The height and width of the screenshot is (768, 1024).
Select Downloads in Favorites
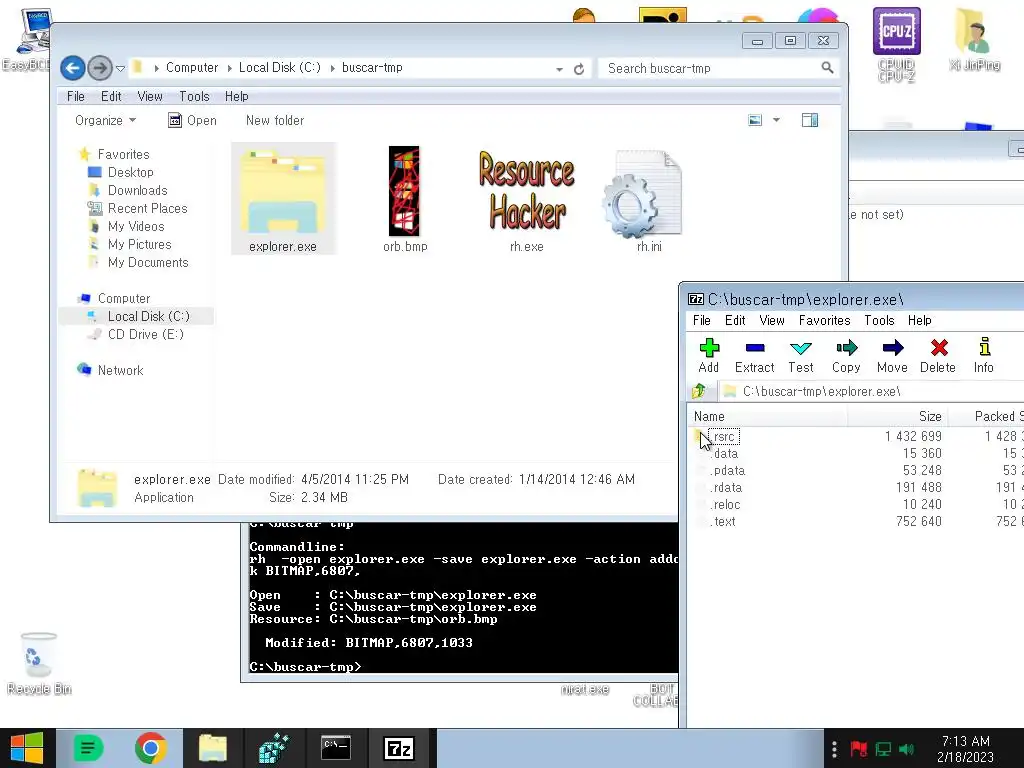pos(138,190)
